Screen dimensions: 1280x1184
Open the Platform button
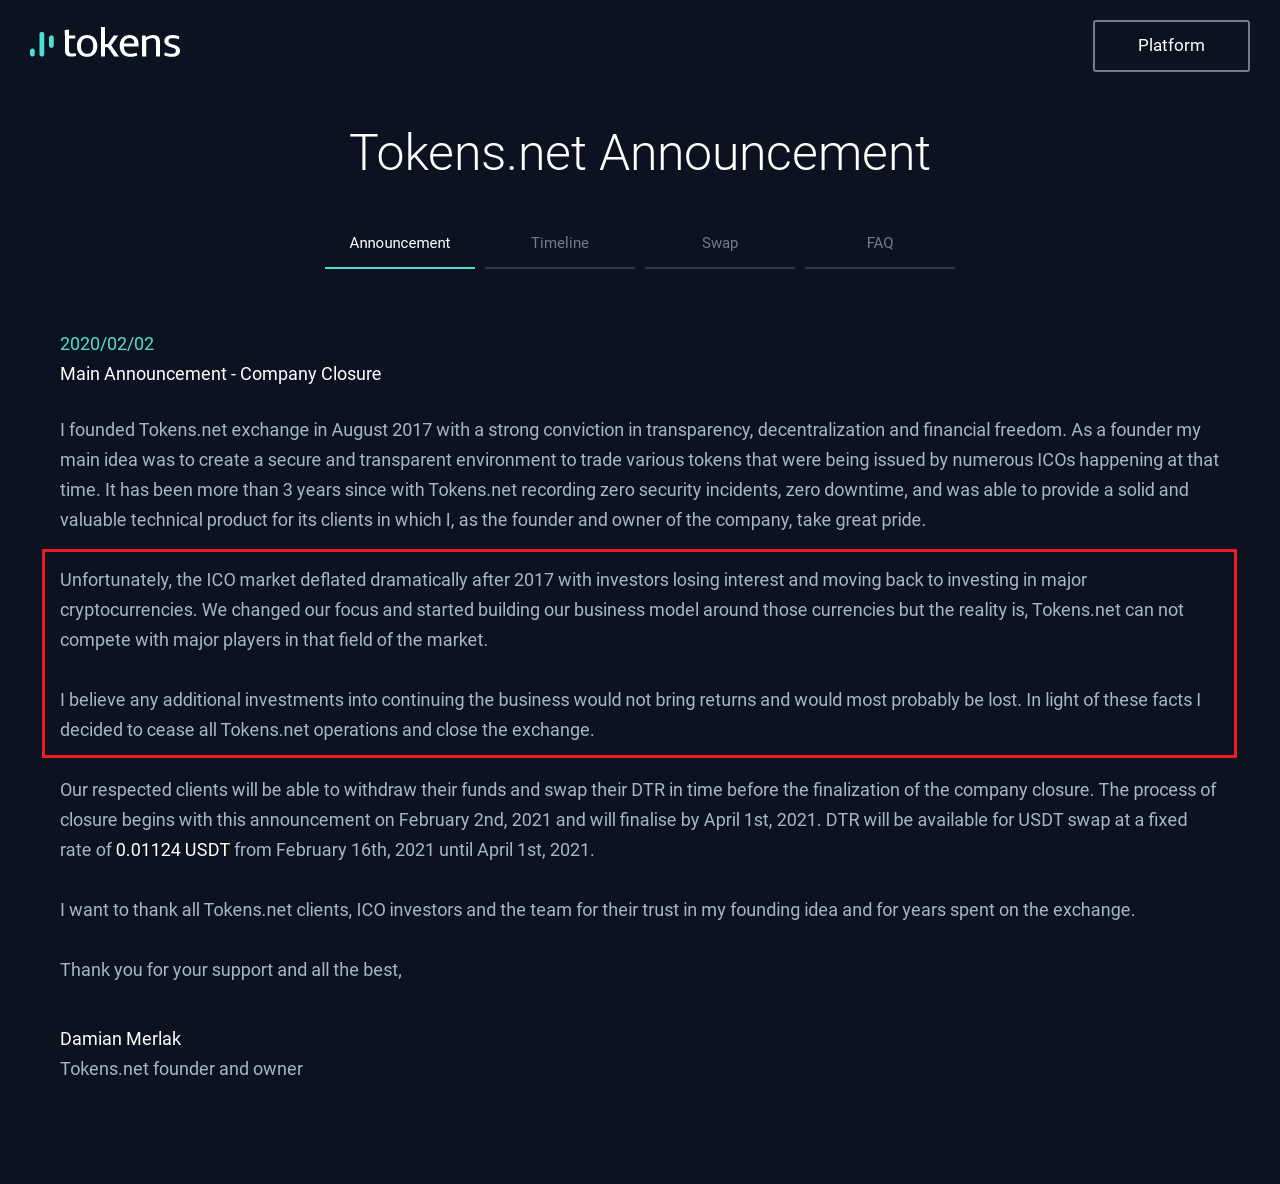coord(1171,46)
